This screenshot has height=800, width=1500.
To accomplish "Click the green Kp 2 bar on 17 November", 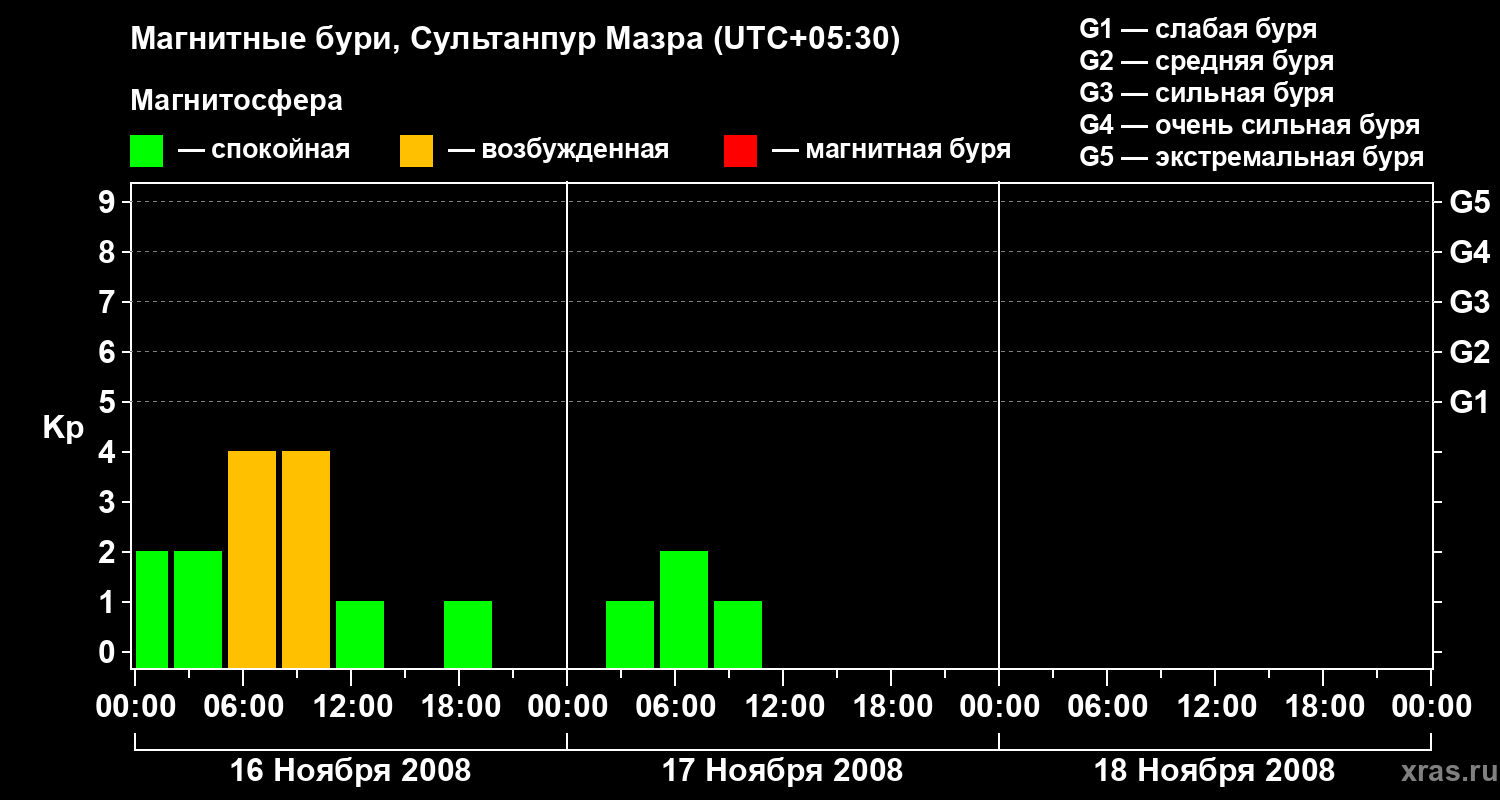I will pyautogui.click(x=684, y=609).
